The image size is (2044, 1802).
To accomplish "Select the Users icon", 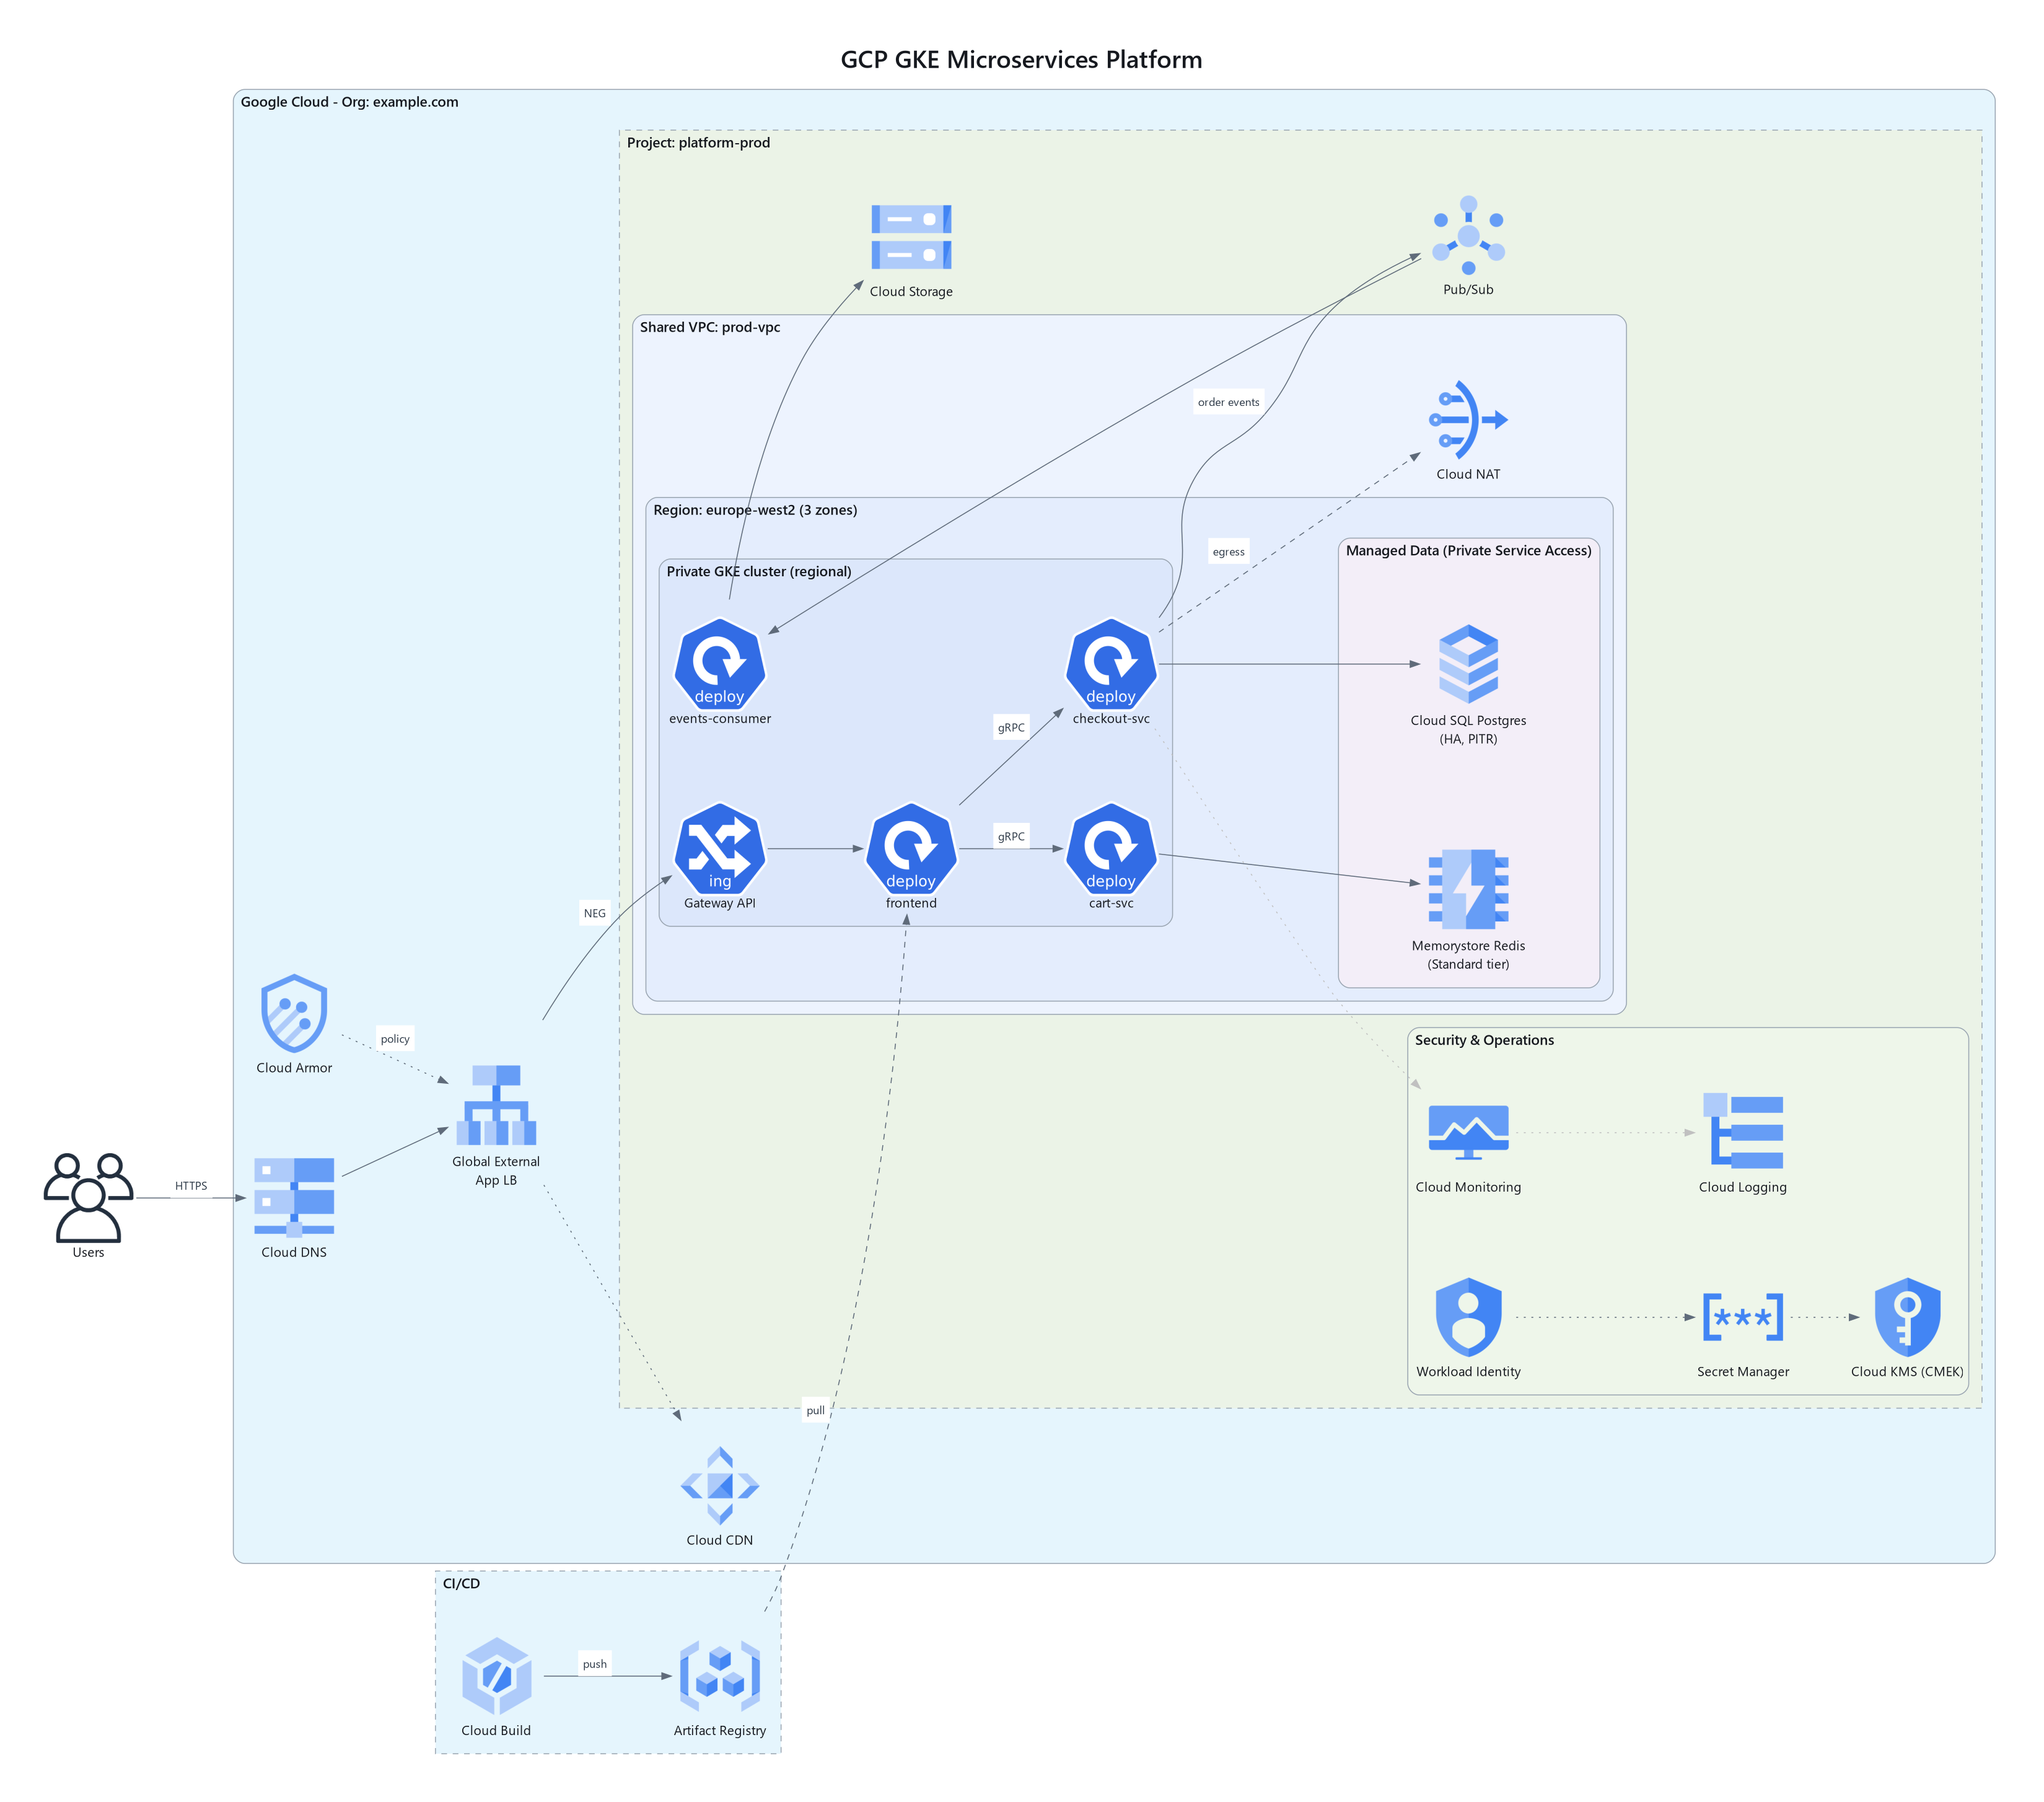I will point(88,1197).
